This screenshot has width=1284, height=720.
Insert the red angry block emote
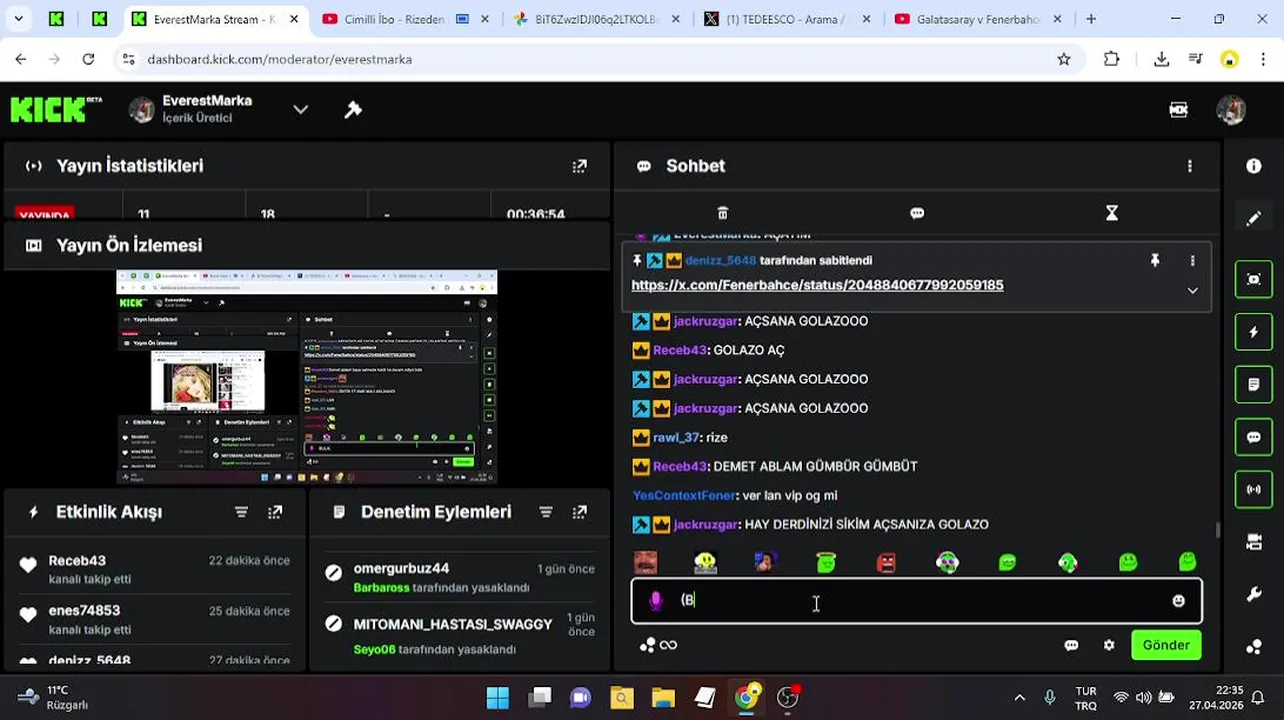pos(886,562)
